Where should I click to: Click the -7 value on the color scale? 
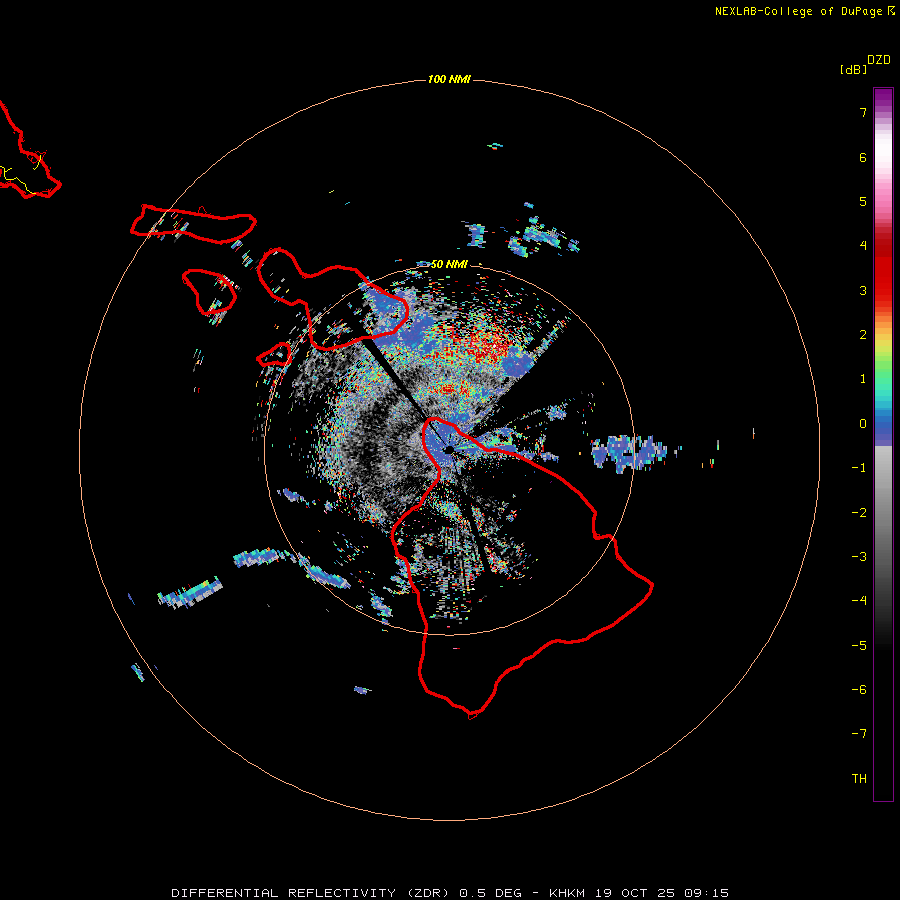(859, 734)
